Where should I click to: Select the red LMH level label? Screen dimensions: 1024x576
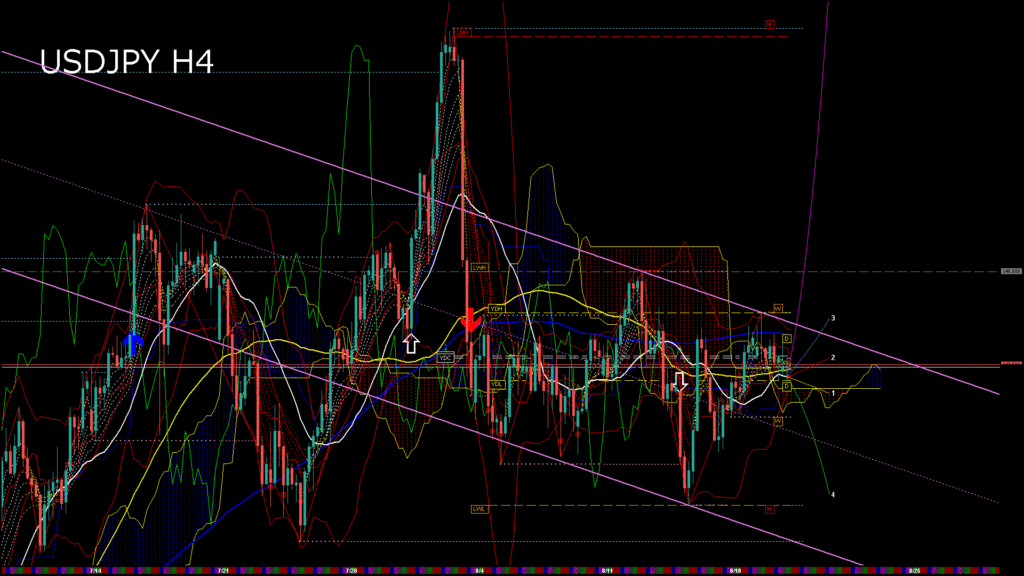(463, 32)
